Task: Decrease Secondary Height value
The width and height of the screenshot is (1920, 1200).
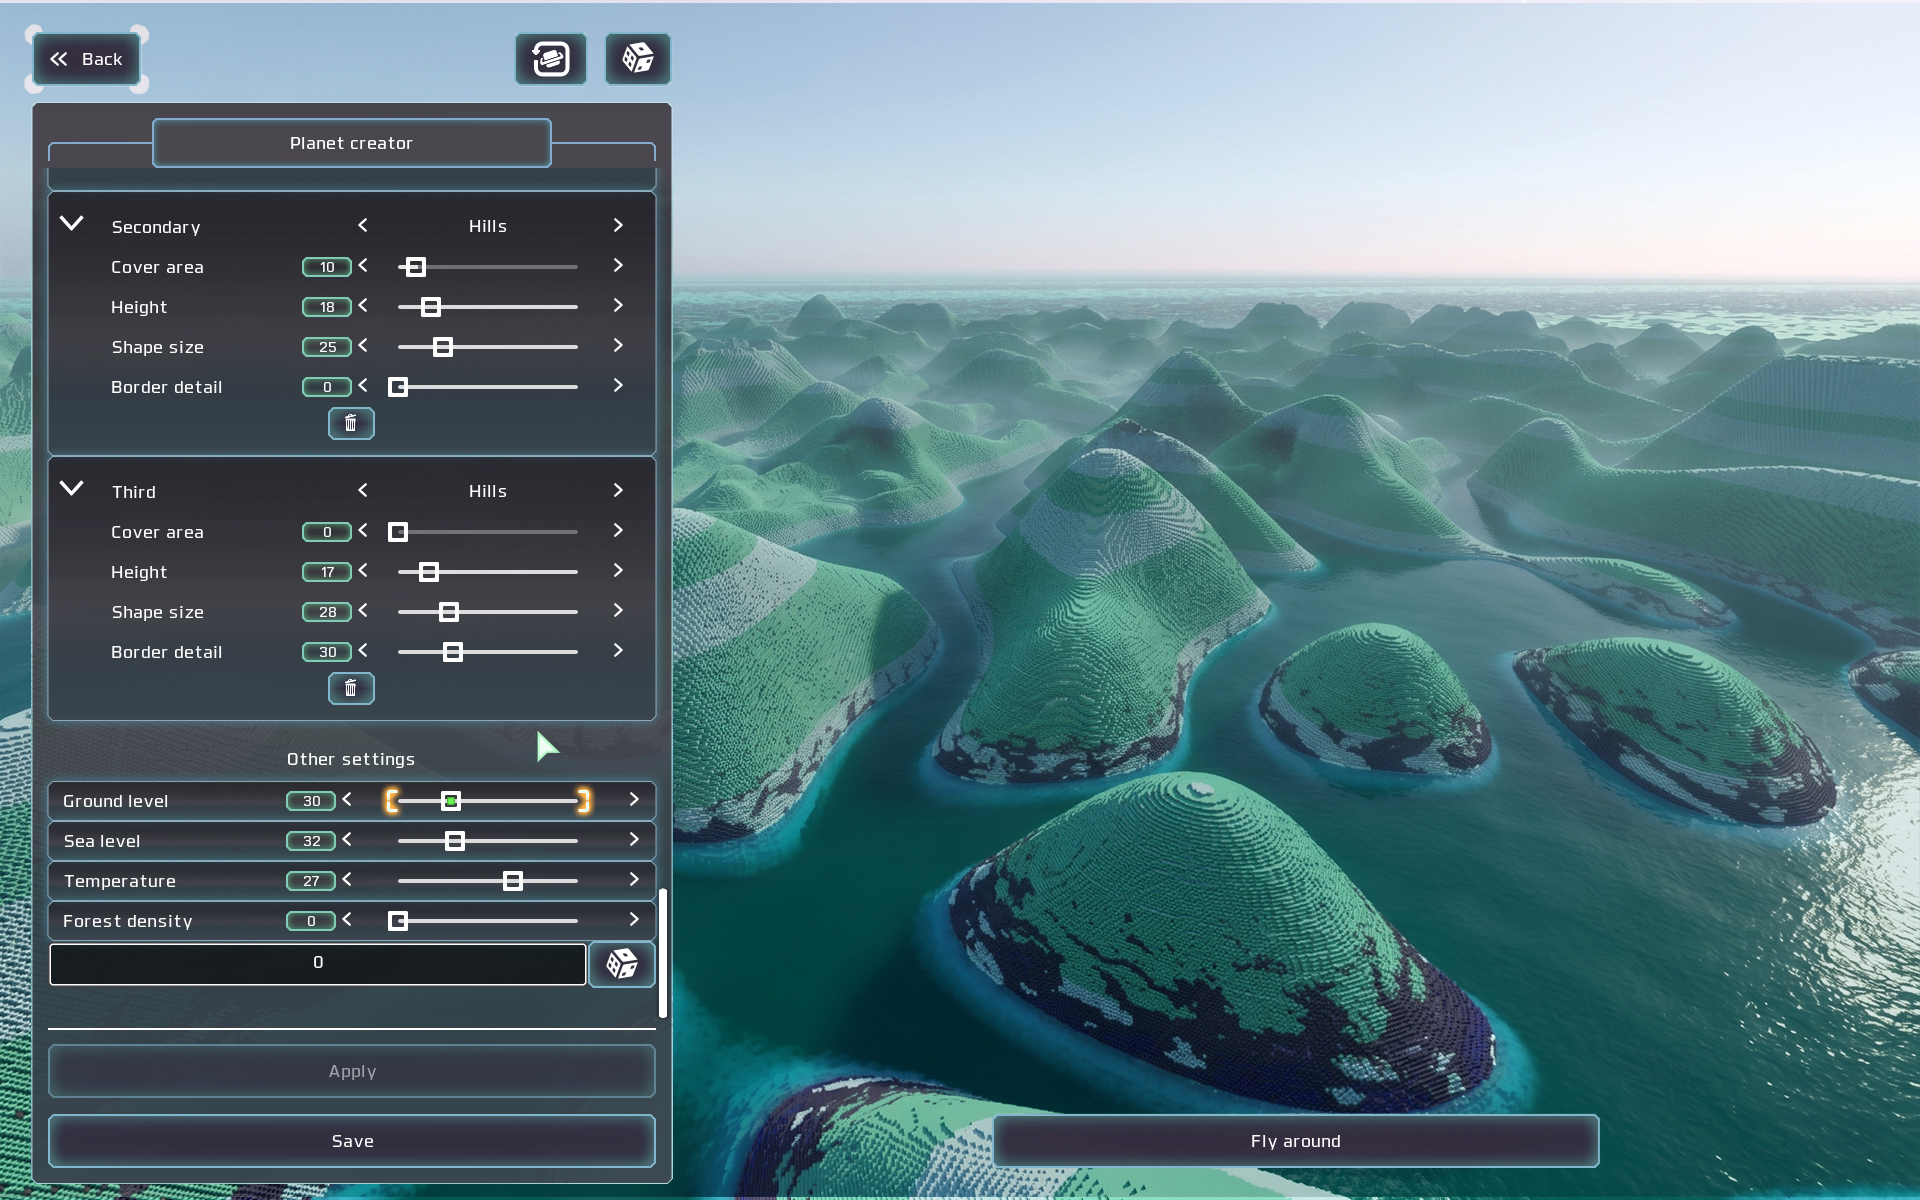Action: (x=363, y=306)
